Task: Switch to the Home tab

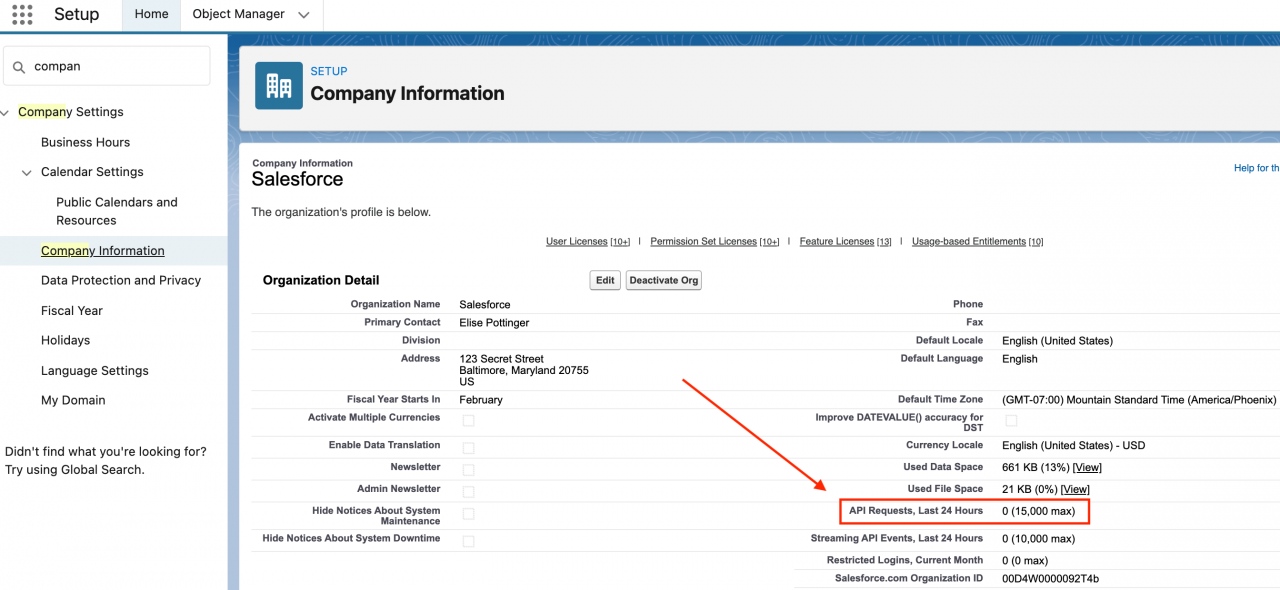Action: point(151,14)
